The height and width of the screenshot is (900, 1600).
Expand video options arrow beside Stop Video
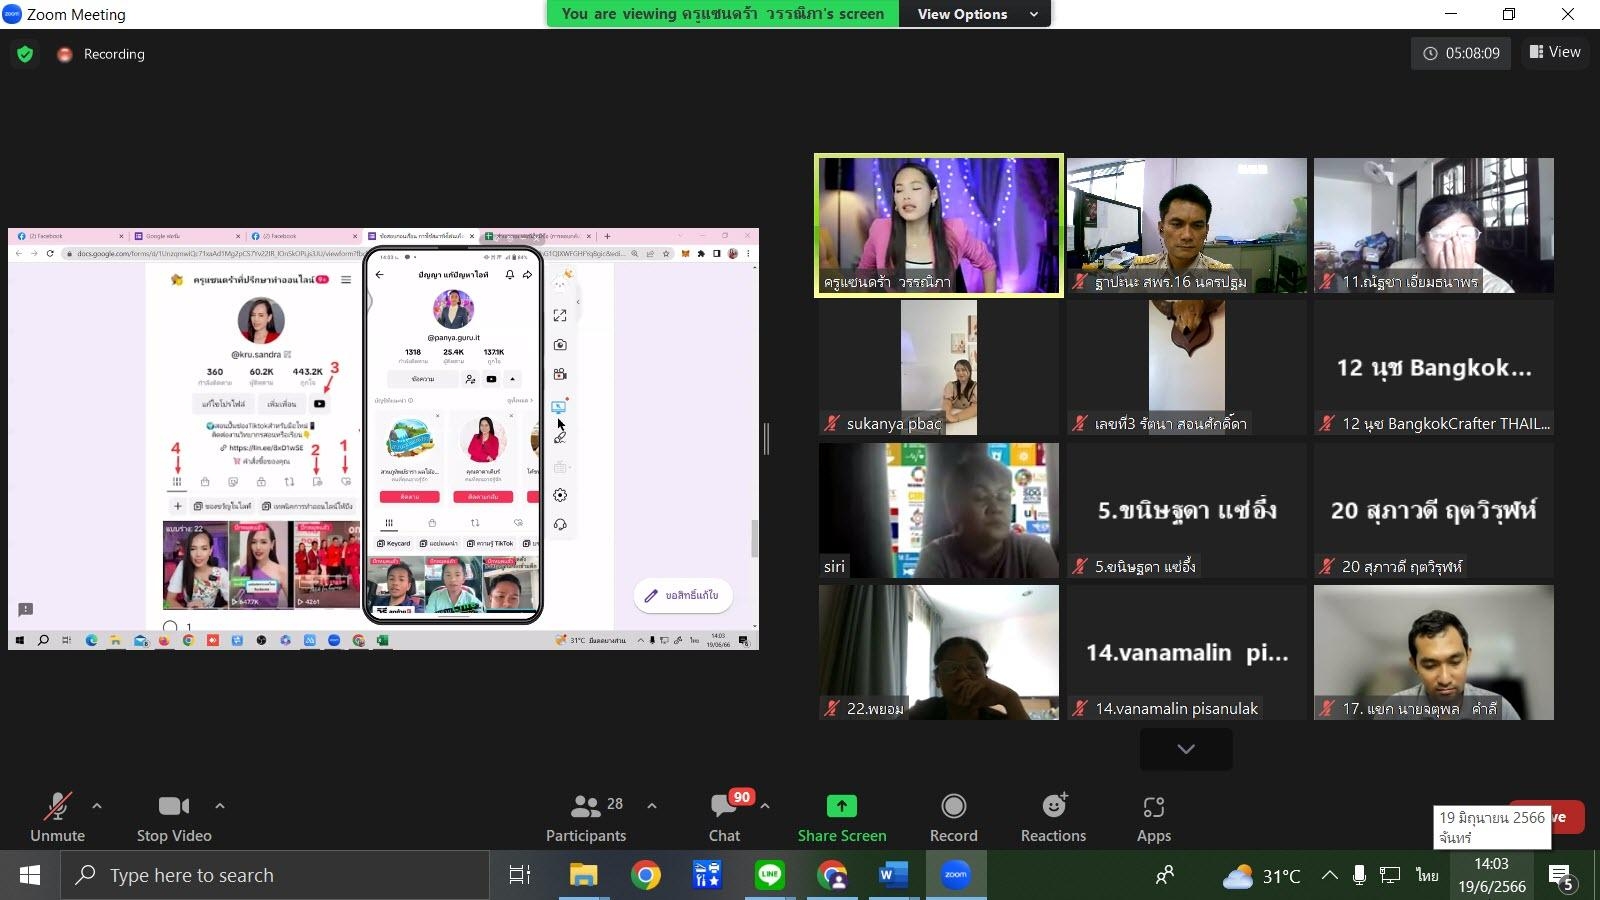click(x=220, y=805)
